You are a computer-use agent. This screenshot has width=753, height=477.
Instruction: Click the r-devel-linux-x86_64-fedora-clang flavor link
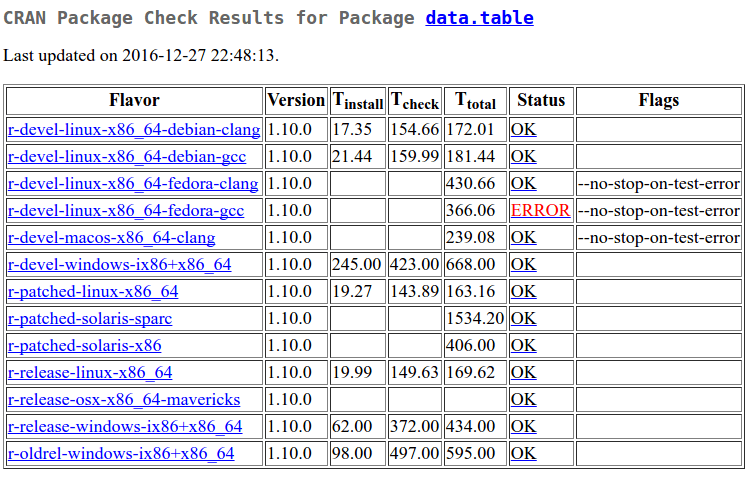tap(133, 184)
